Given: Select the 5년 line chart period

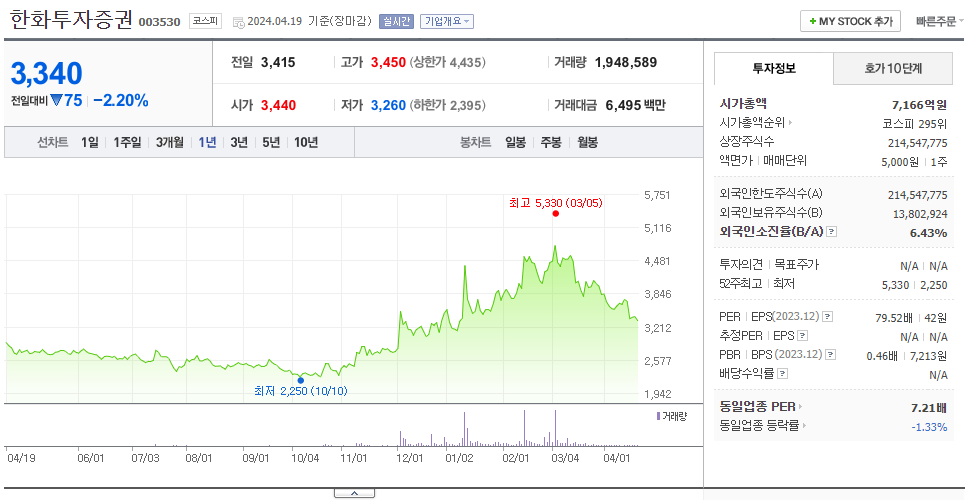Looking at the screenshot, I should [271, 143].
